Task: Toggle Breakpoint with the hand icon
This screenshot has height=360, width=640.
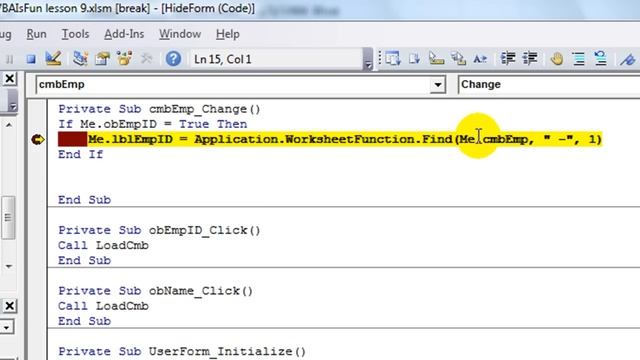Action: pyautogui.click(x=557, y=59)
